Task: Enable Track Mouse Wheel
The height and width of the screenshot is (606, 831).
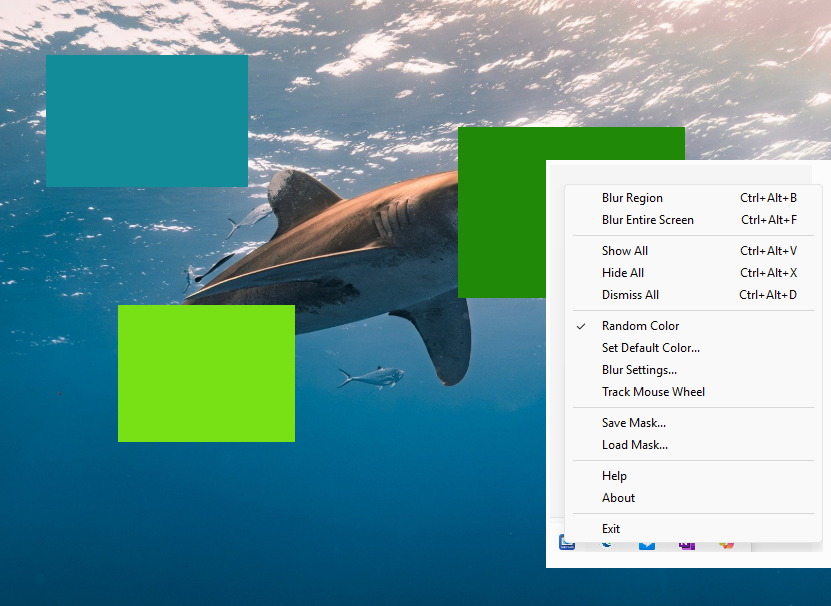Action: [653, 391]
